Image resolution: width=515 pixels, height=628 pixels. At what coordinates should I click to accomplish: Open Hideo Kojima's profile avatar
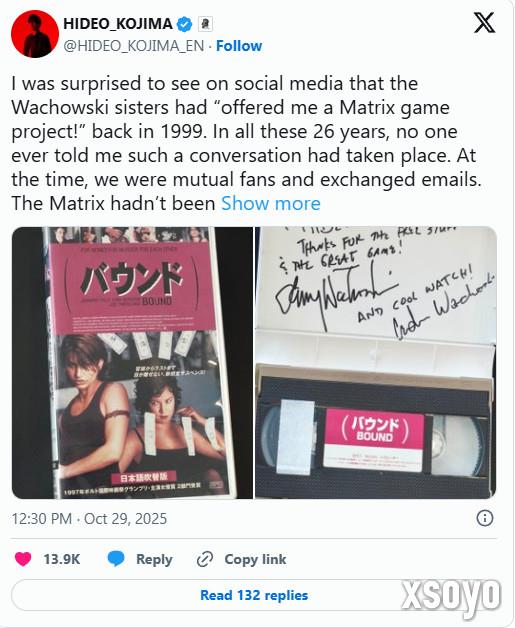coord(35,34)
